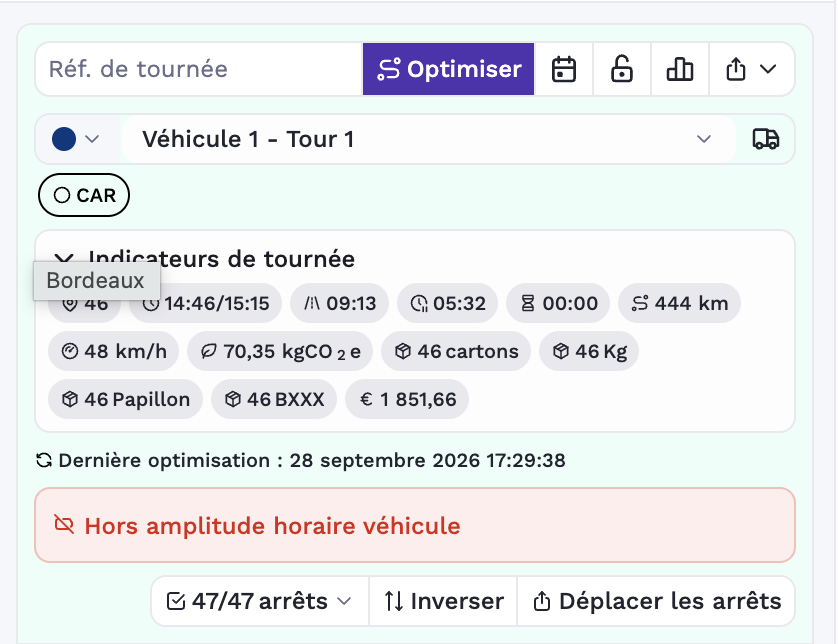This screenshot has width=838, height=644.
Task: Click the Optimiser button
Action: tap(448, 69)
